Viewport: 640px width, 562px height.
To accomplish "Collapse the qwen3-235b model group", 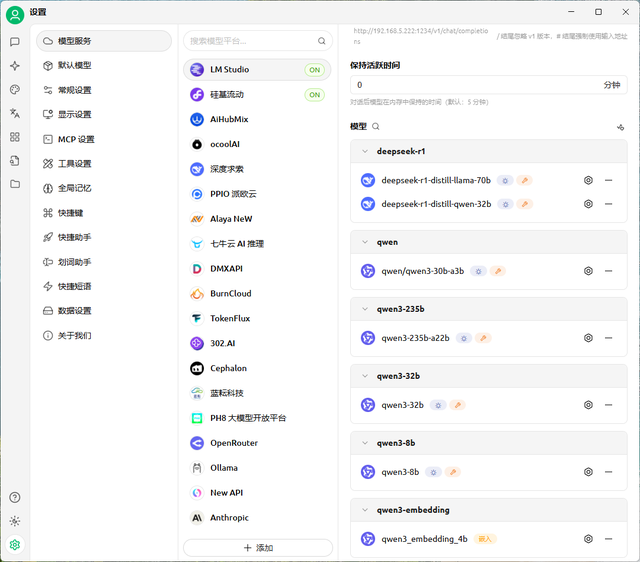I will click(x=365, y=309).
